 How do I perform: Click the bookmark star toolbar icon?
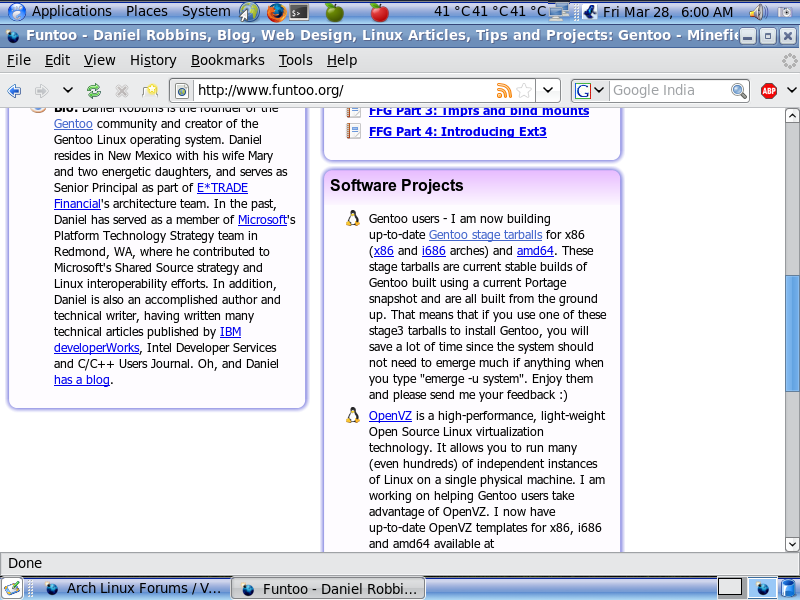[x=150, y=91]
